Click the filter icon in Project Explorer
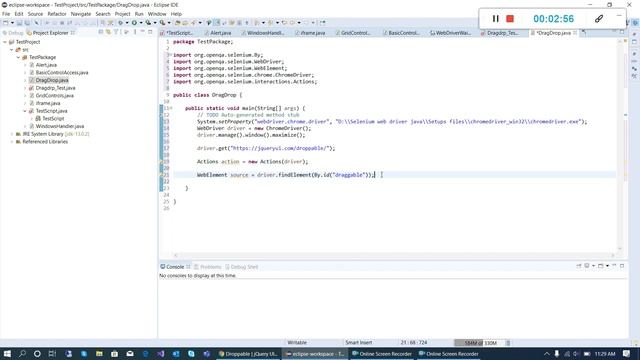Viewport: 640px width, 360px height. point(116,32)
